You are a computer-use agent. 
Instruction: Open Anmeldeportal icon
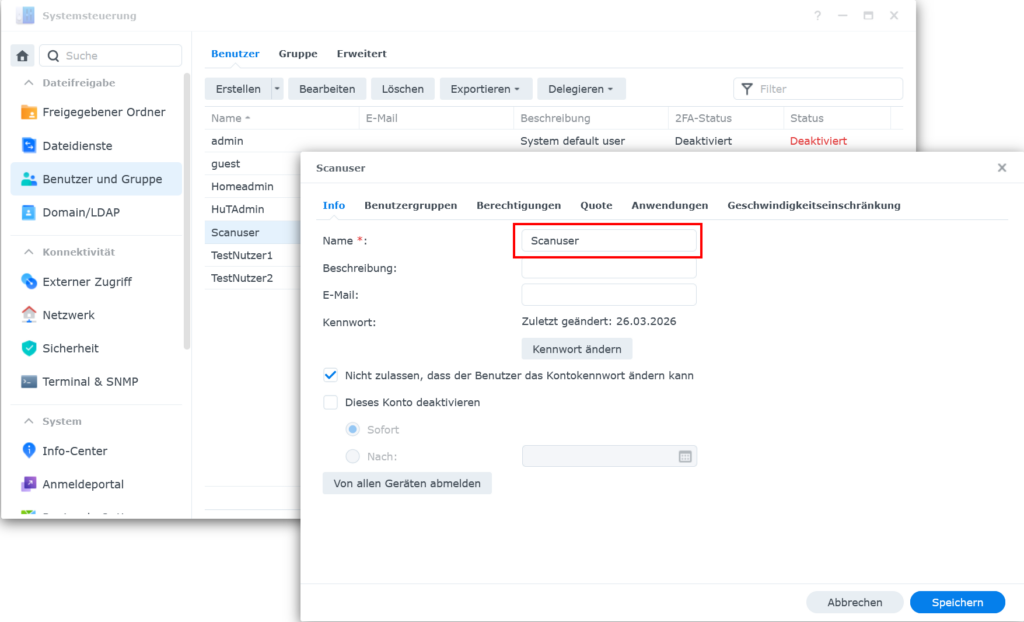coord(29,484)
